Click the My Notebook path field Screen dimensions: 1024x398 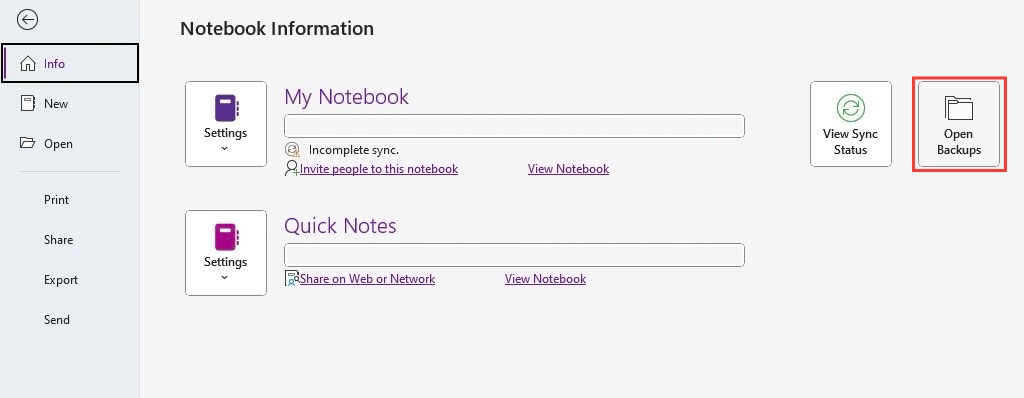tap(515, 126)
